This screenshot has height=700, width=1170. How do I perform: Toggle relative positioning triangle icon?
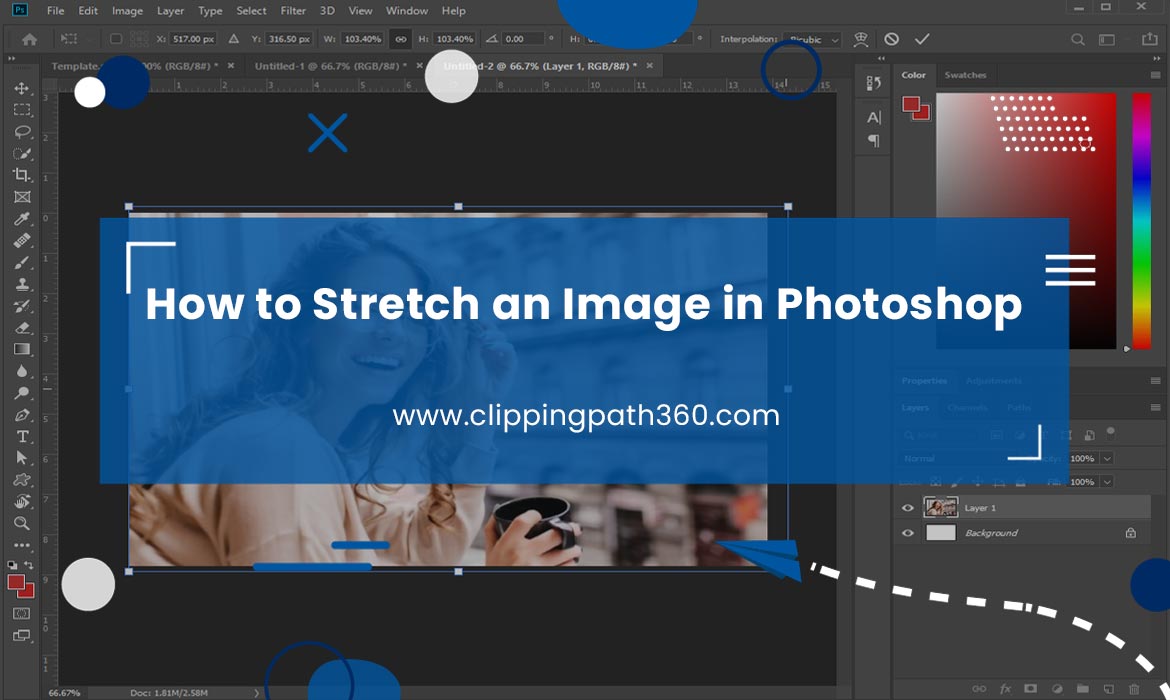click(234, 39)
